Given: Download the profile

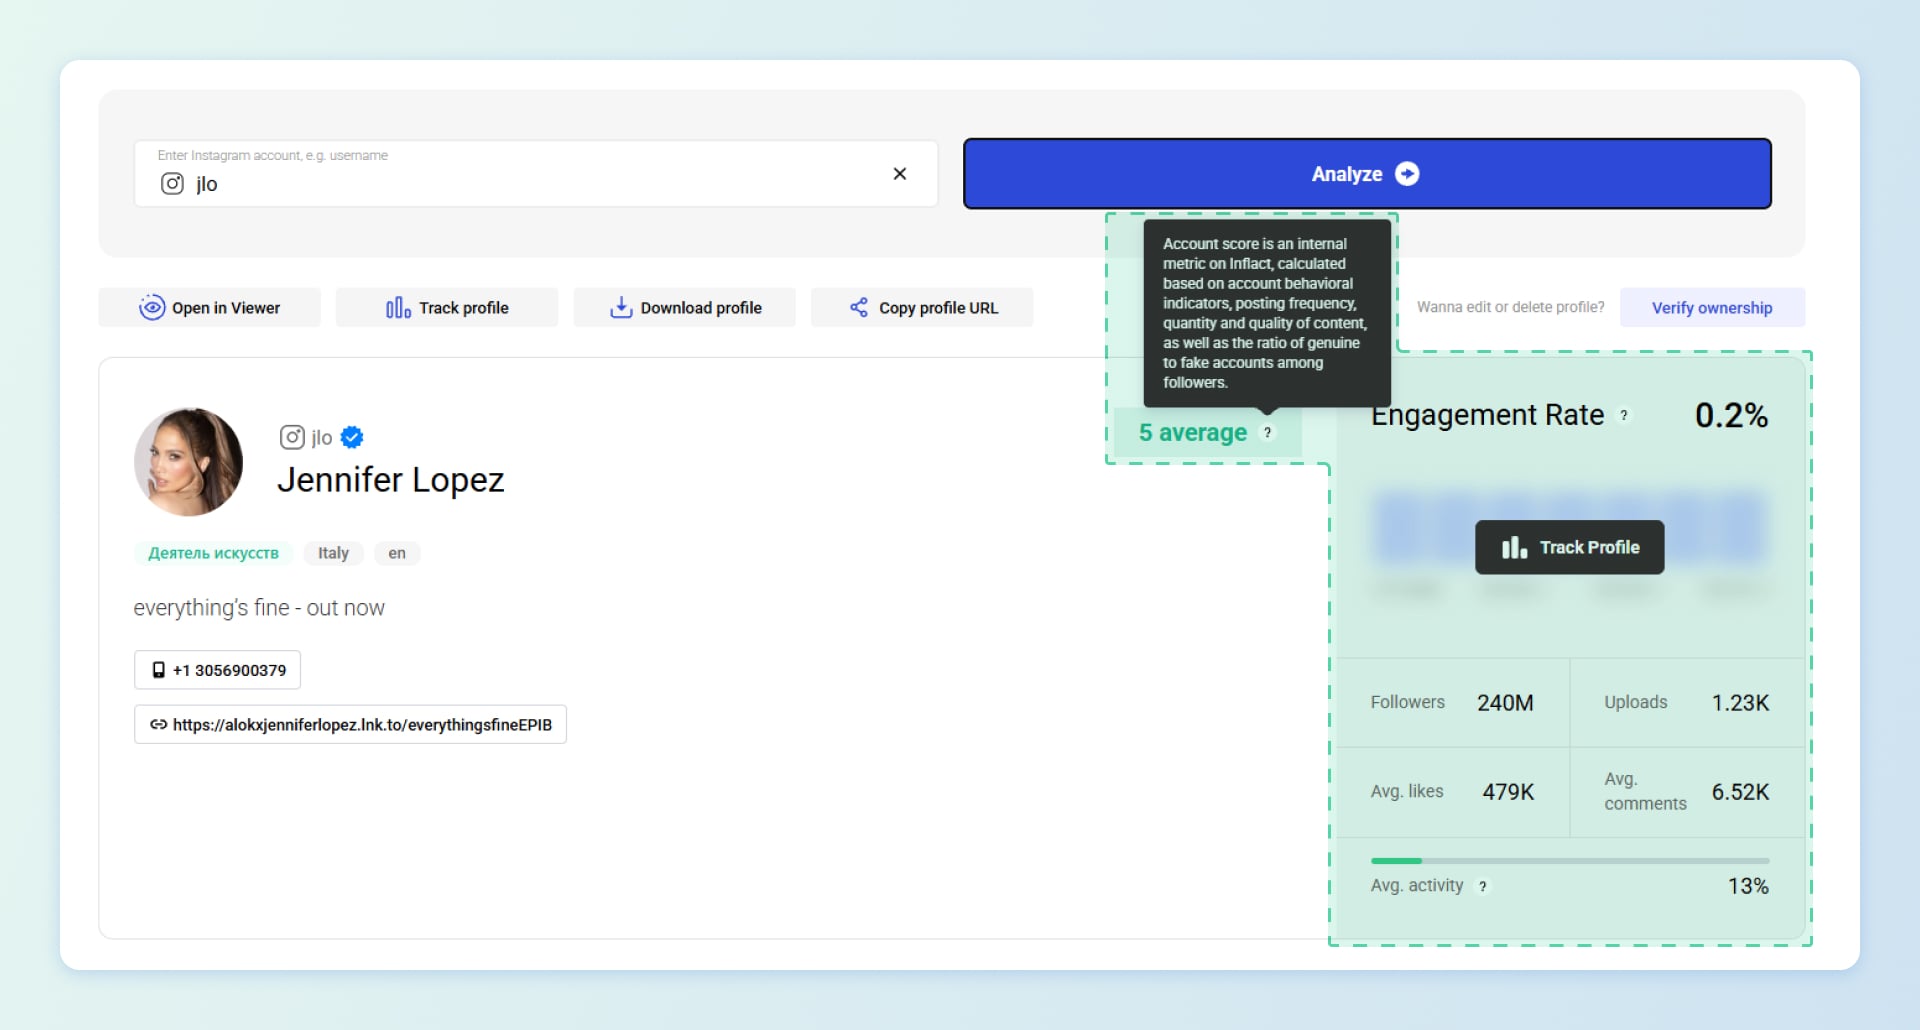Looking at the screenshot, I should tap(685, 307).
